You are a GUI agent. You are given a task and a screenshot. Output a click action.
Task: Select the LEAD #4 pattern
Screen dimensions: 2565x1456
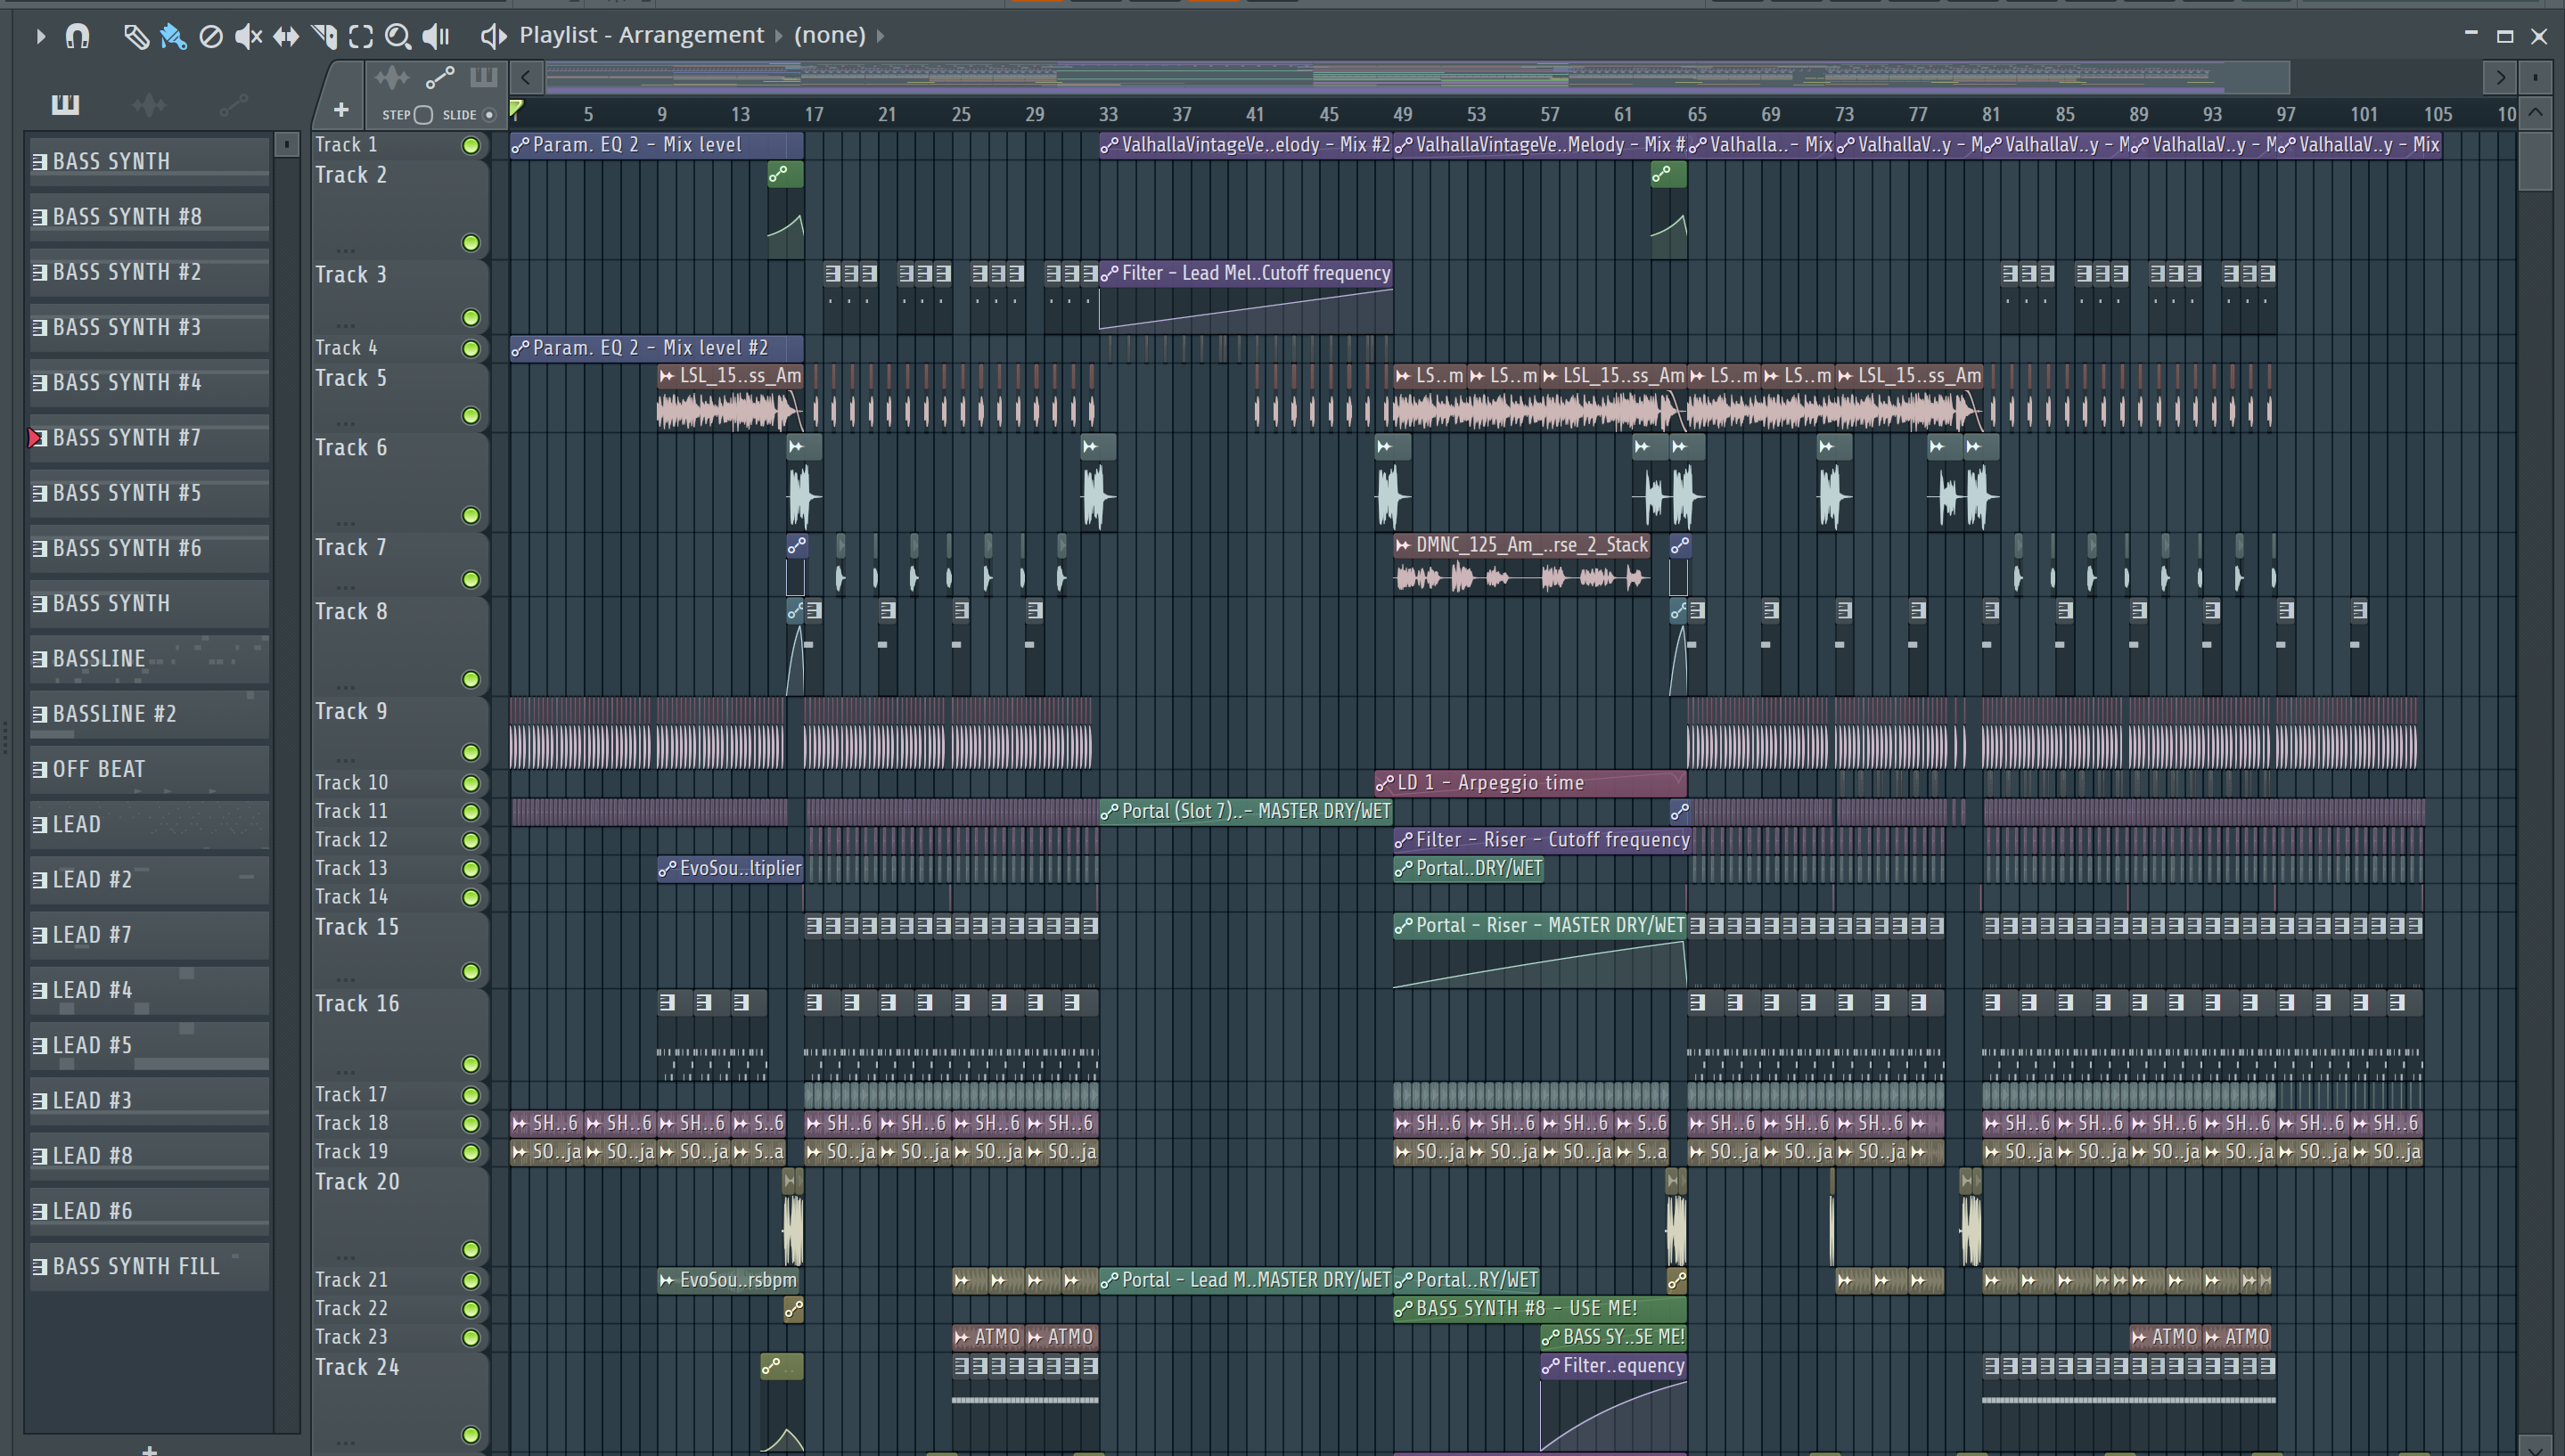click(x=150, y=990)
